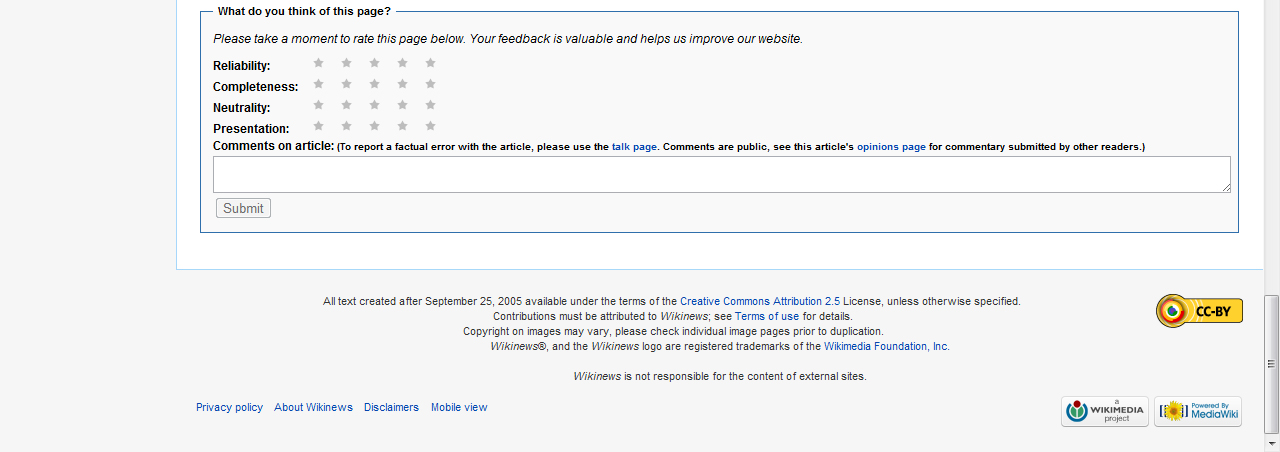
Task: Visit the opinions page link
Action: 891,147
